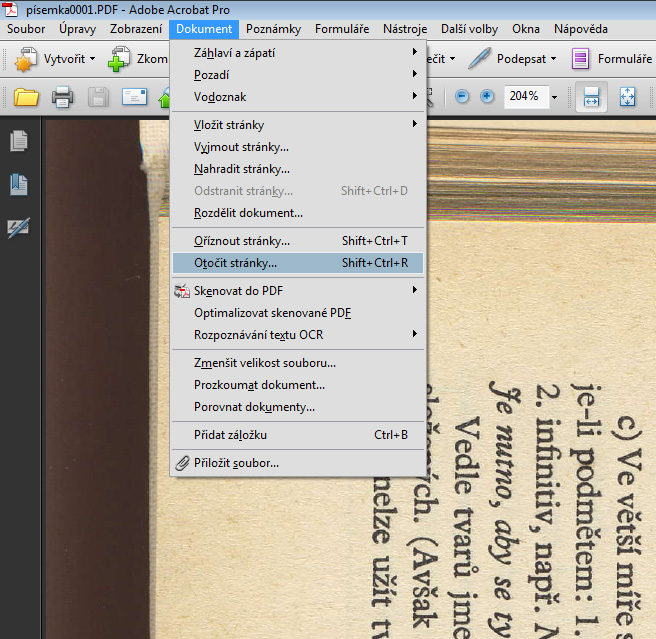Open the Page Thumbnails panel icon
The image size is (656, 639).
coord(18,142)
